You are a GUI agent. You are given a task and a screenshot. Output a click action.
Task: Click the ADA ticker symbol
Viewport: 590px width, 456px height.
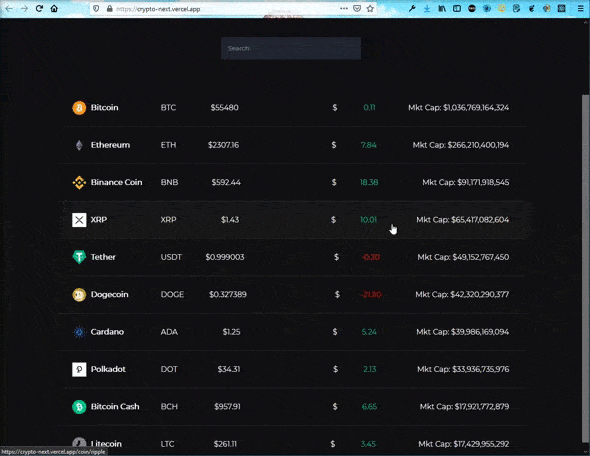(169, 331)
